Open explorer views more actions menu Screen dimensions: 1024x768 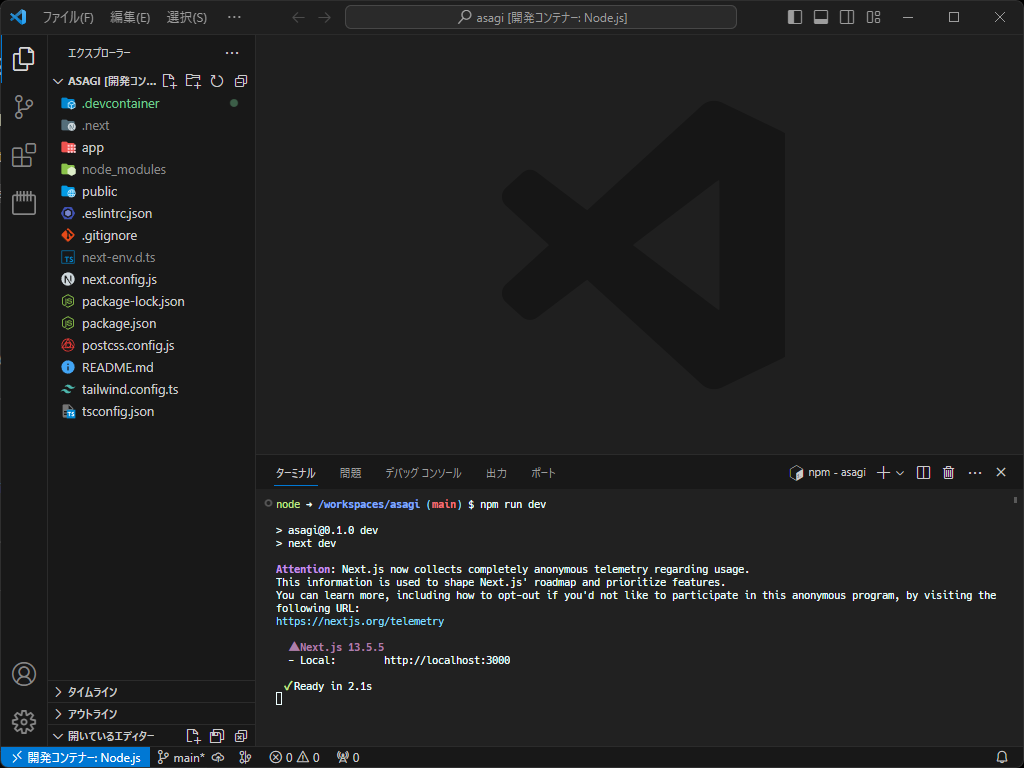[x=232, y=53]
